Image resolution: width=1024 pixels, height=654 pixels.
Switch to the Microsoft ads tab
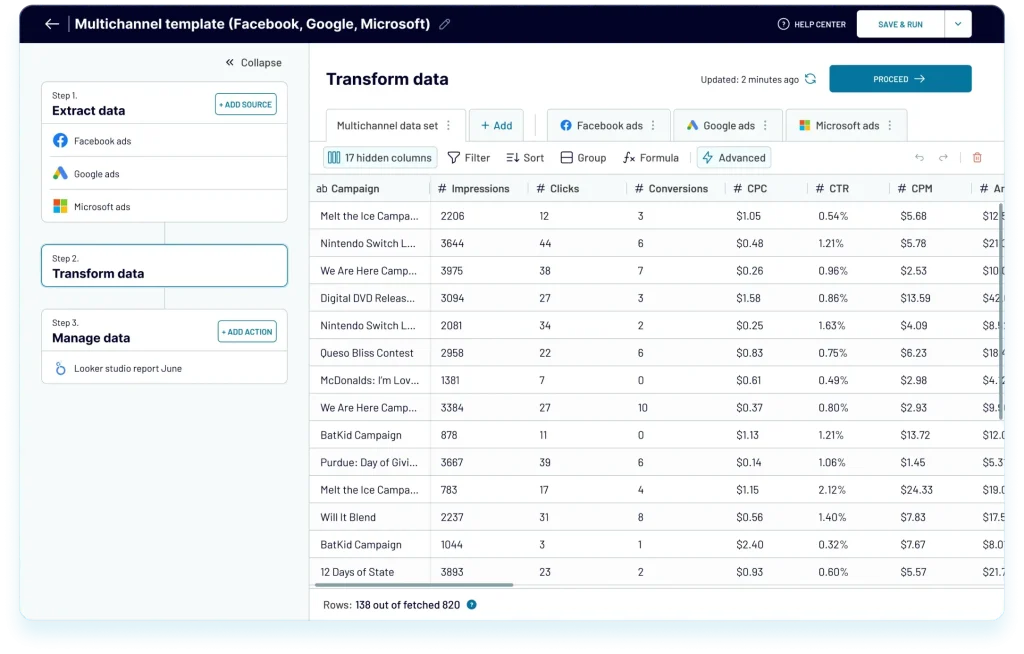point(848,125)
